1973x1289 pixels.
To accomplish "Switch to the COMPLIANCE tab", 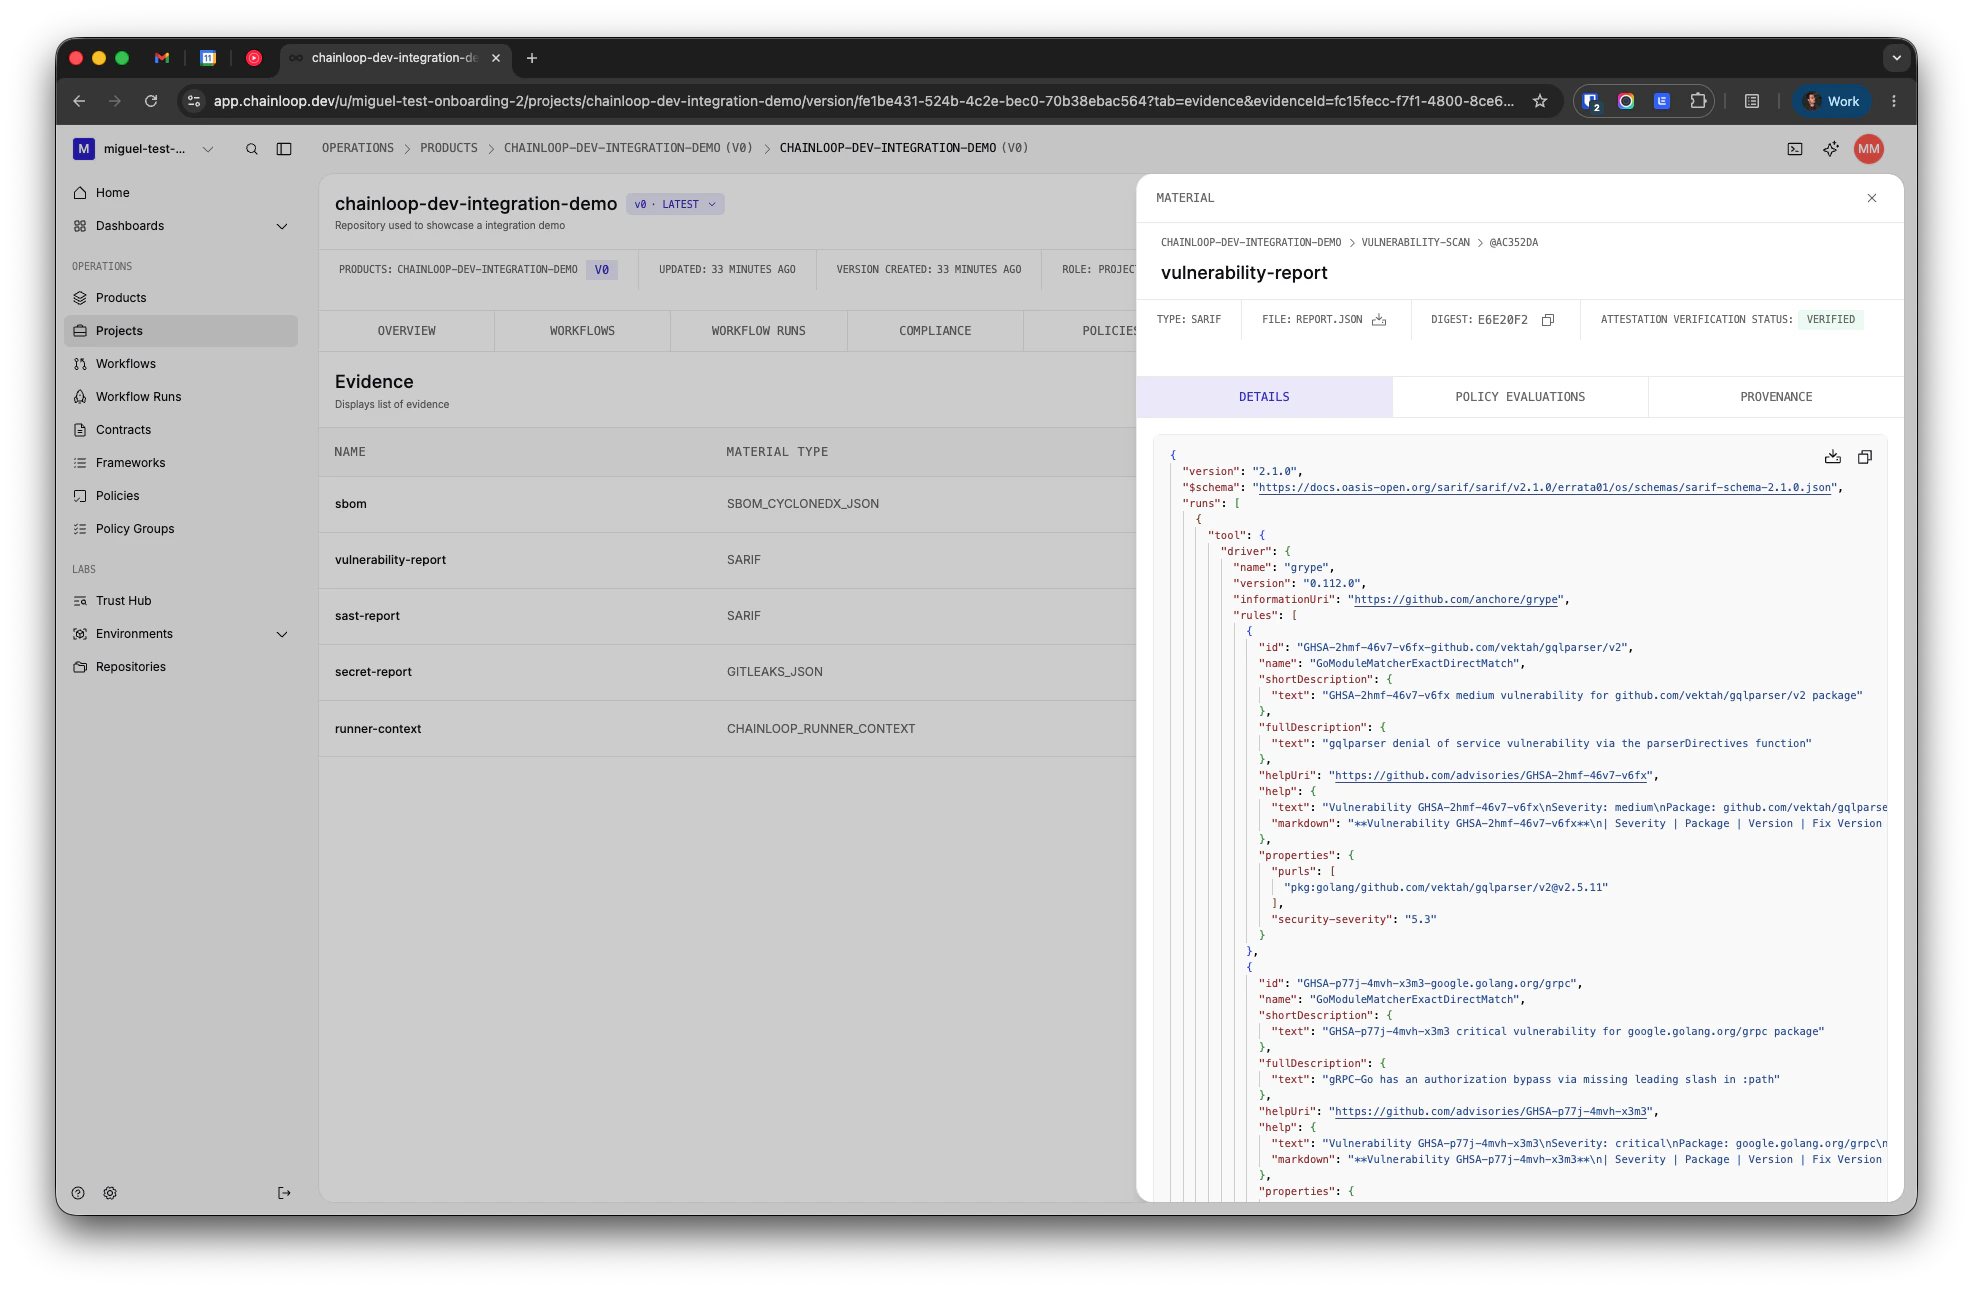I will point(935,331).
